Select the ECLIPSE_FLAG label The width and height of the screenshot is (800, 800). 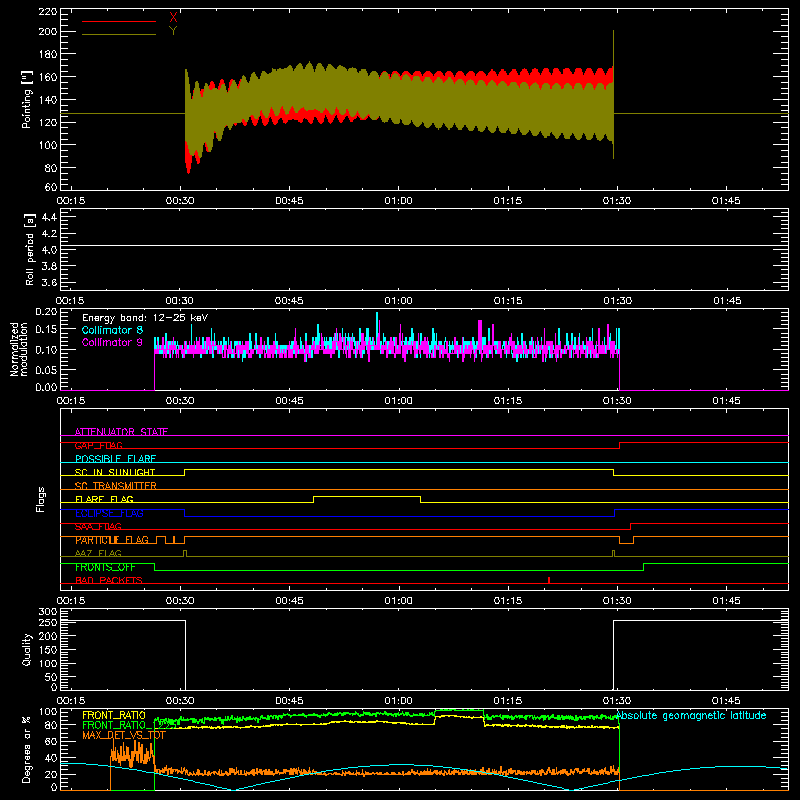109,513
